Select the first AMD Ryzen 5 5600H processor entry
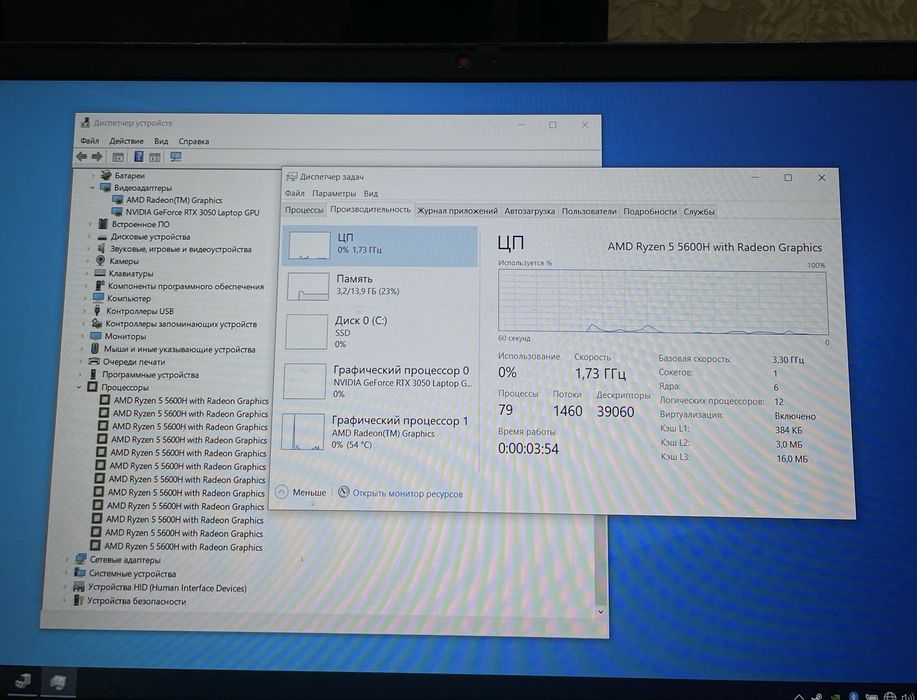This screenshot has width=917, height=700. (191, 401)
